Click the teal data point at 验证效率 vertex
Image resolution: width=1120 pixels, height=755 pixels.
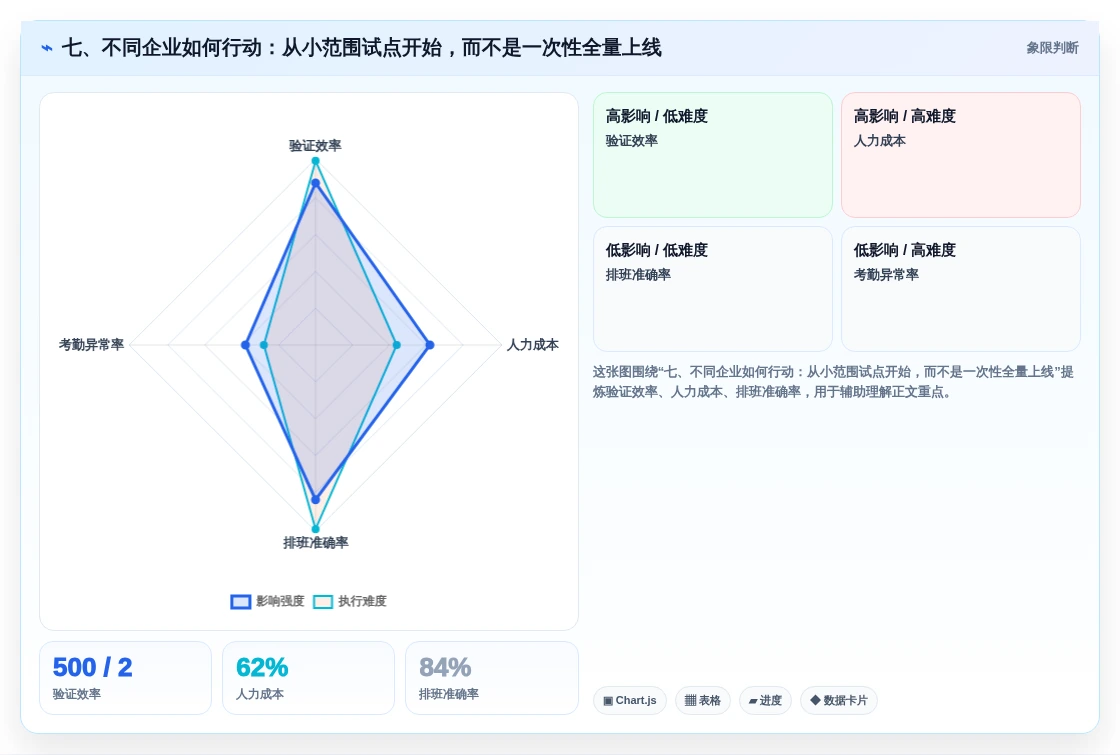tap(315, 161)
